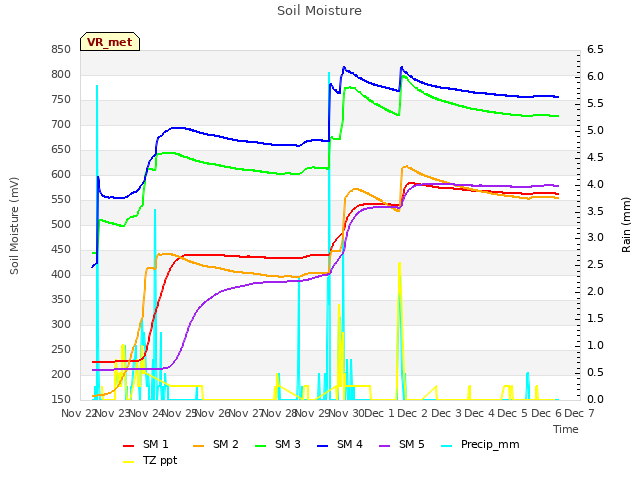Click the Dec 1 date tick label

point(380,413)
